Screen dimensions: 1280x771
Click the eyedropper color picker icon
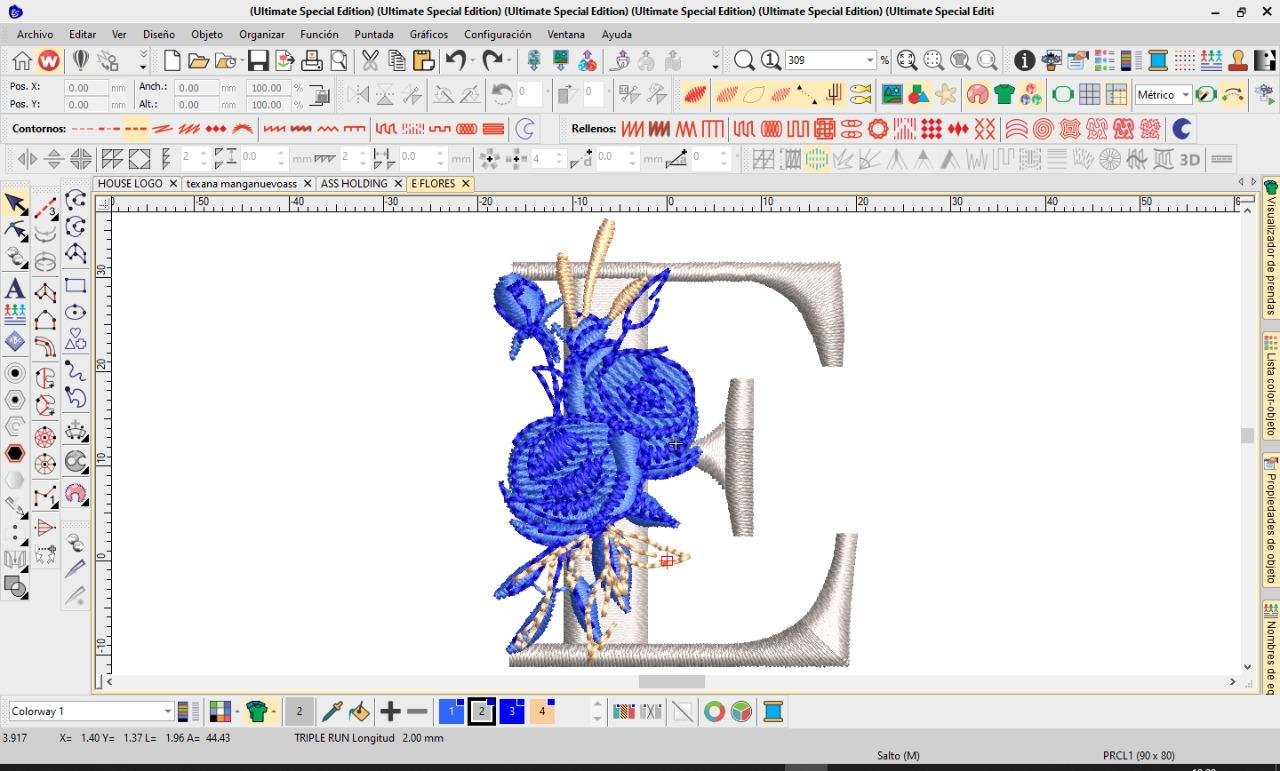click(332, 712)
